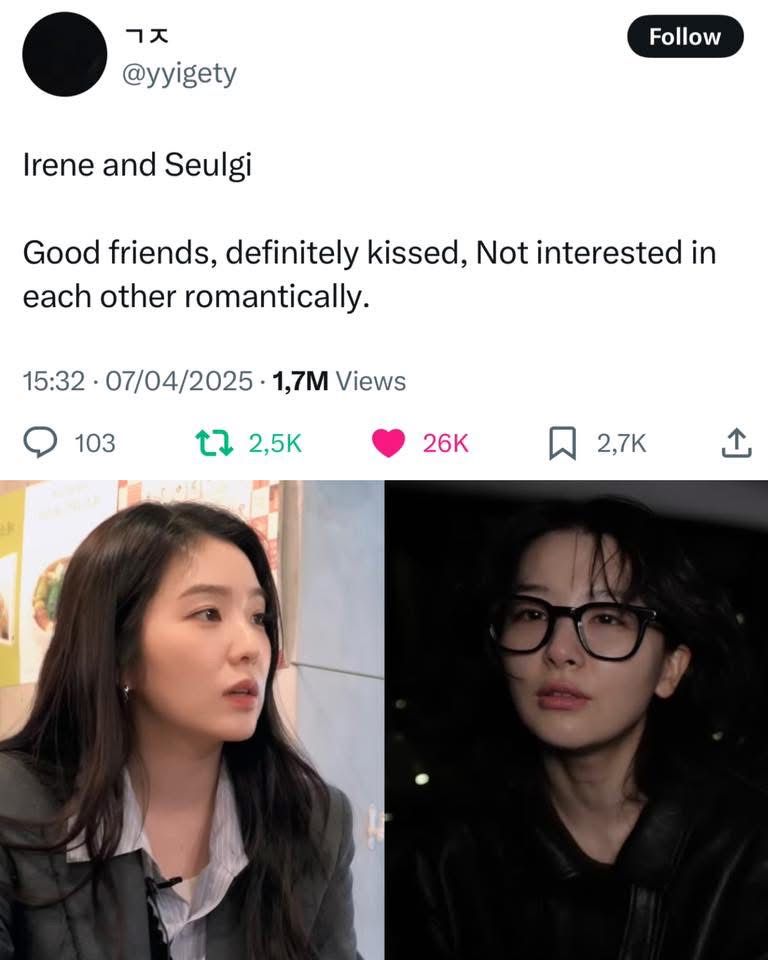Click the 1,7M Views label
This screenshot has height=960, width=768.
(339, 381)
